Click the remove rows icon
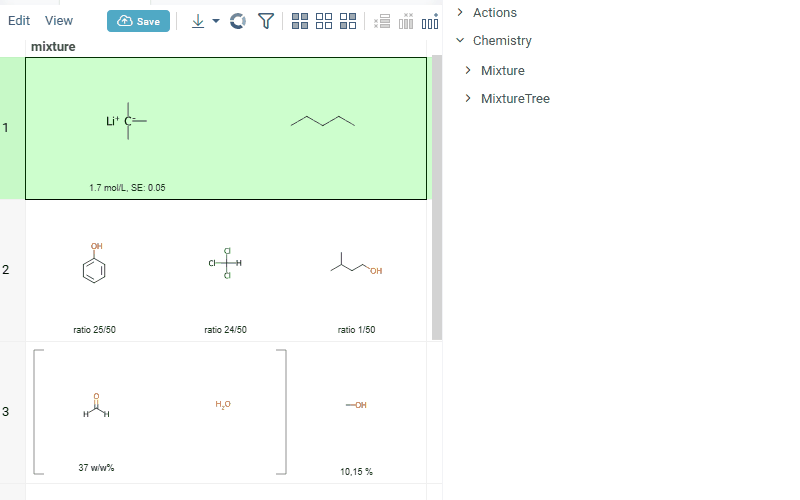The width and height of the screenshot is (800, 500). coord(382,21)
